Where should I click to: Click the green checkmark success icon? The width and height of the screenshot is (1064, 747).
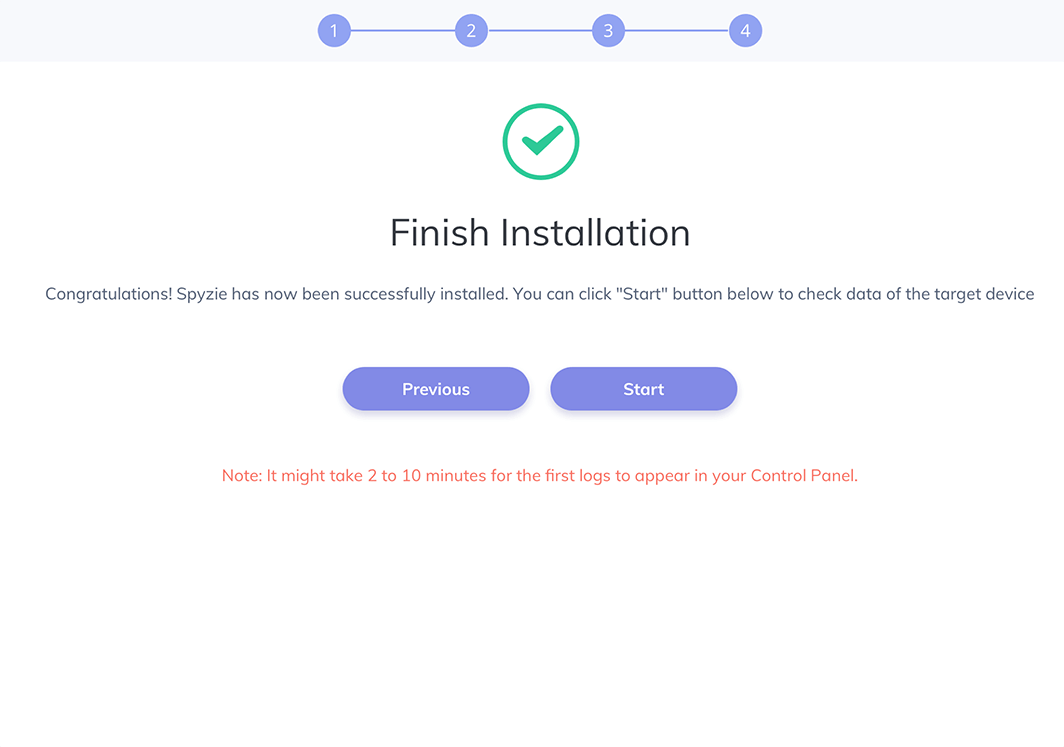540,142
